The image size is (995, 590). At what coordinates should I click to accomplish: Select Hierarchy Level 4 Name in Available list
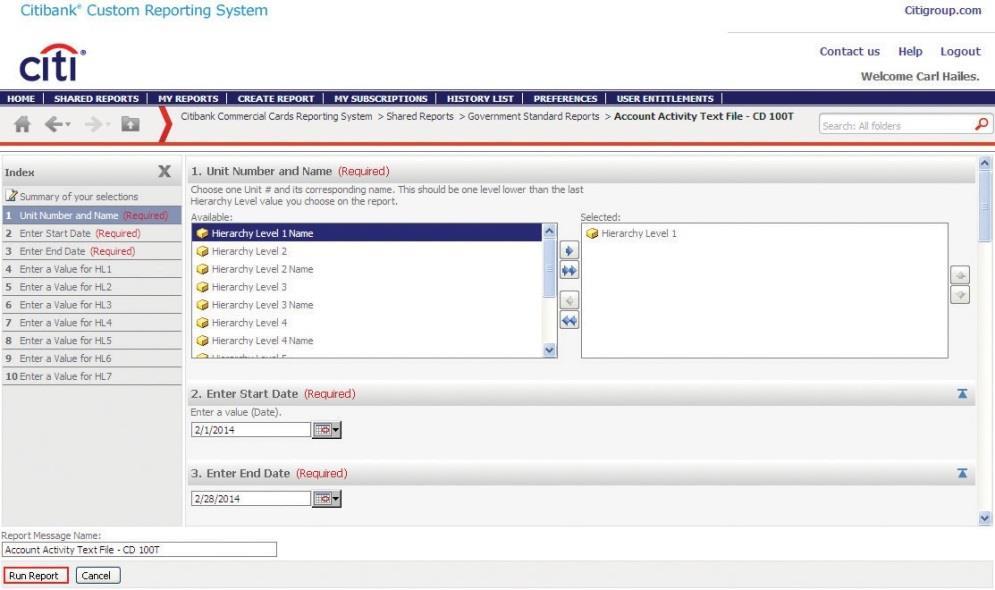(x=367, y=340)
